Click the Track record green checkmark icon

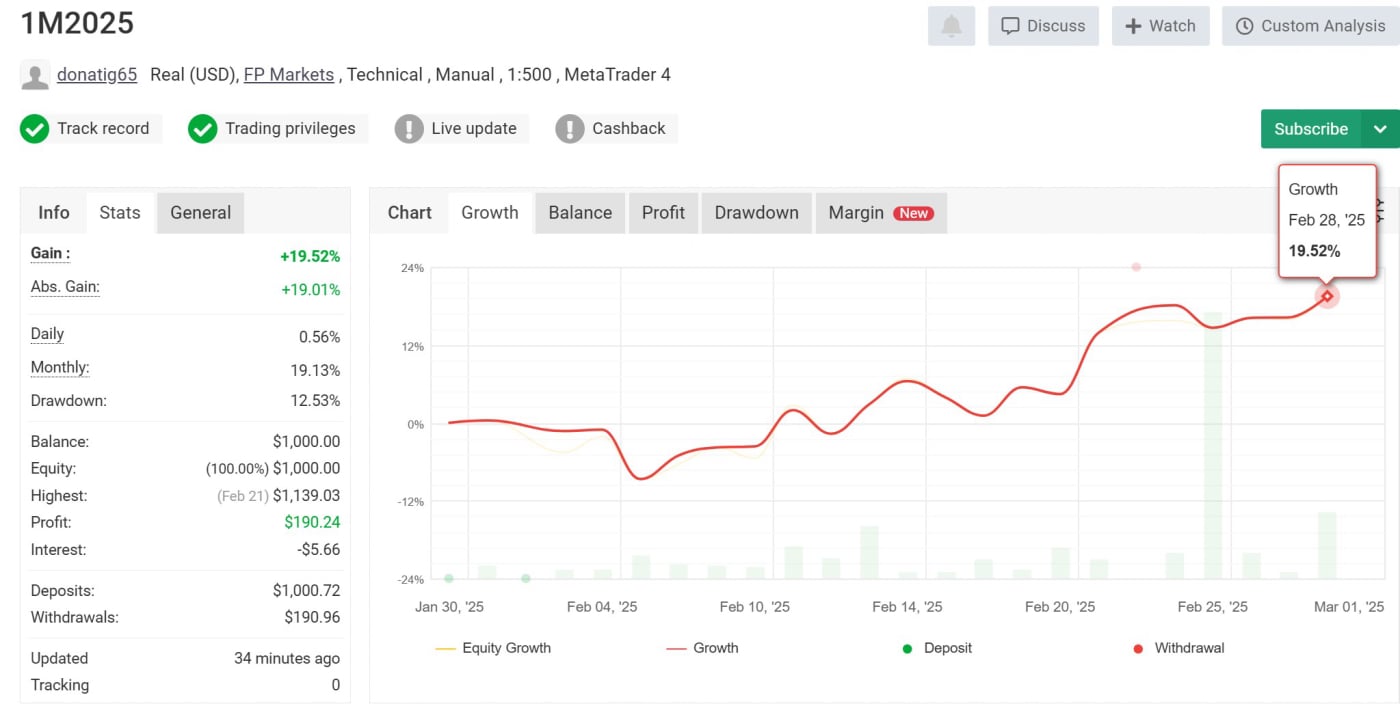(35, 129)
